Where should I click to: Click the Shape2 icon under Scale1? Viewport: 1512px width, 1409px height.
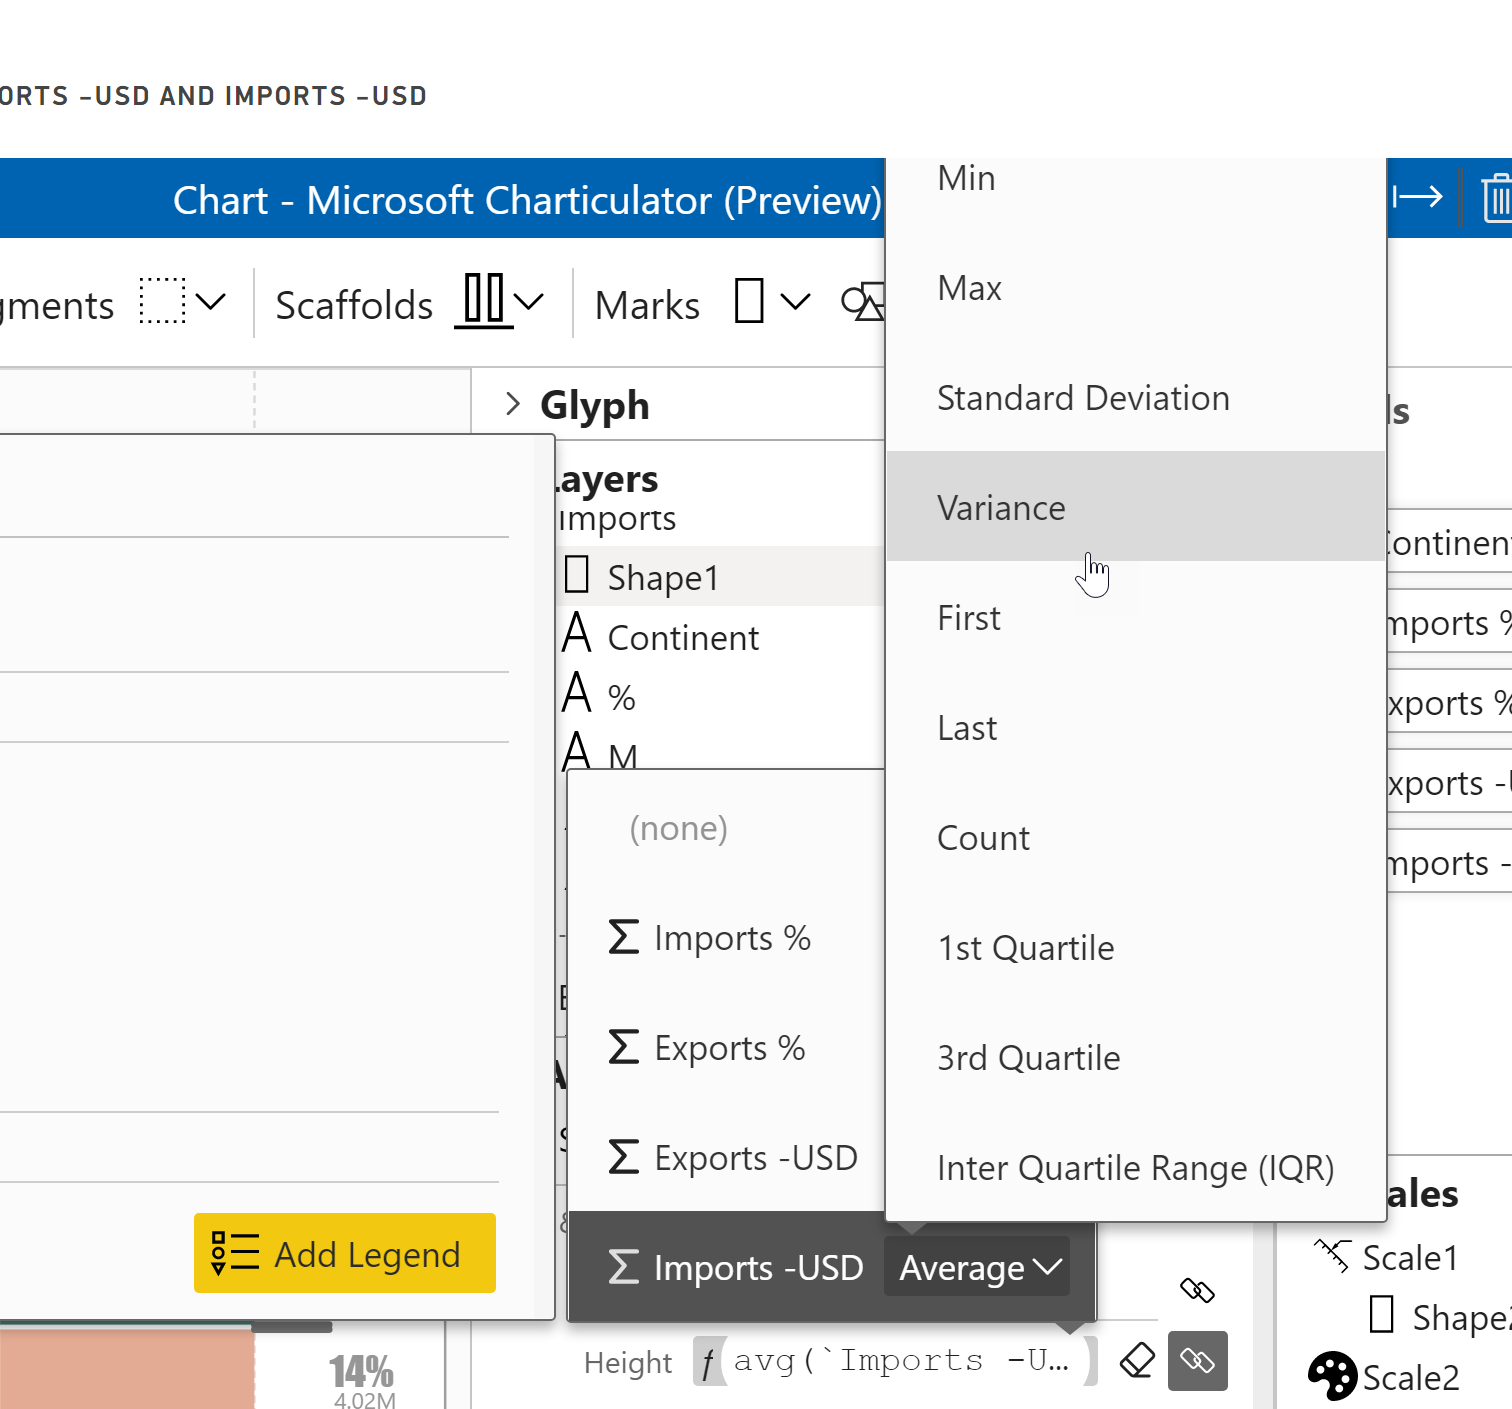tap(1382, 1316)
